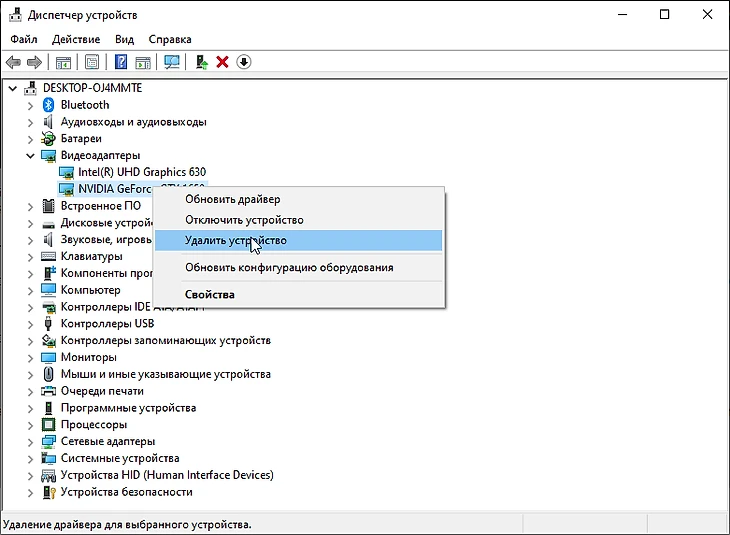Image resolution: width=730 pixels, height=535 pixels.
Task: Click the red X uninstall device icon
Action: (222, 62)
